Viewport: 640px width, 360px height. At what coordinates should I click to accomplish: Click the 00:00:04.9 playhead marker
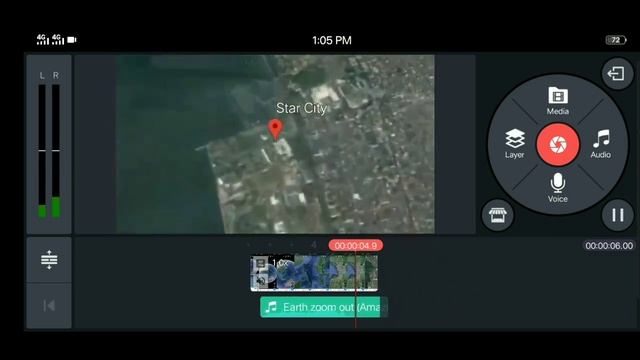(356, 246)
